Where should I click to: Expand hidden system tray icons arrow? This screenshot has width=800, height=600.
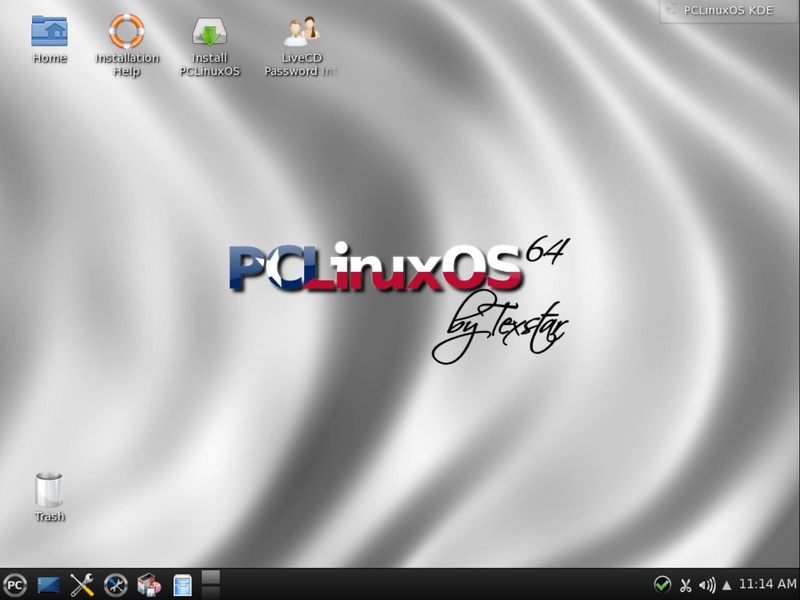coord(727,585)
